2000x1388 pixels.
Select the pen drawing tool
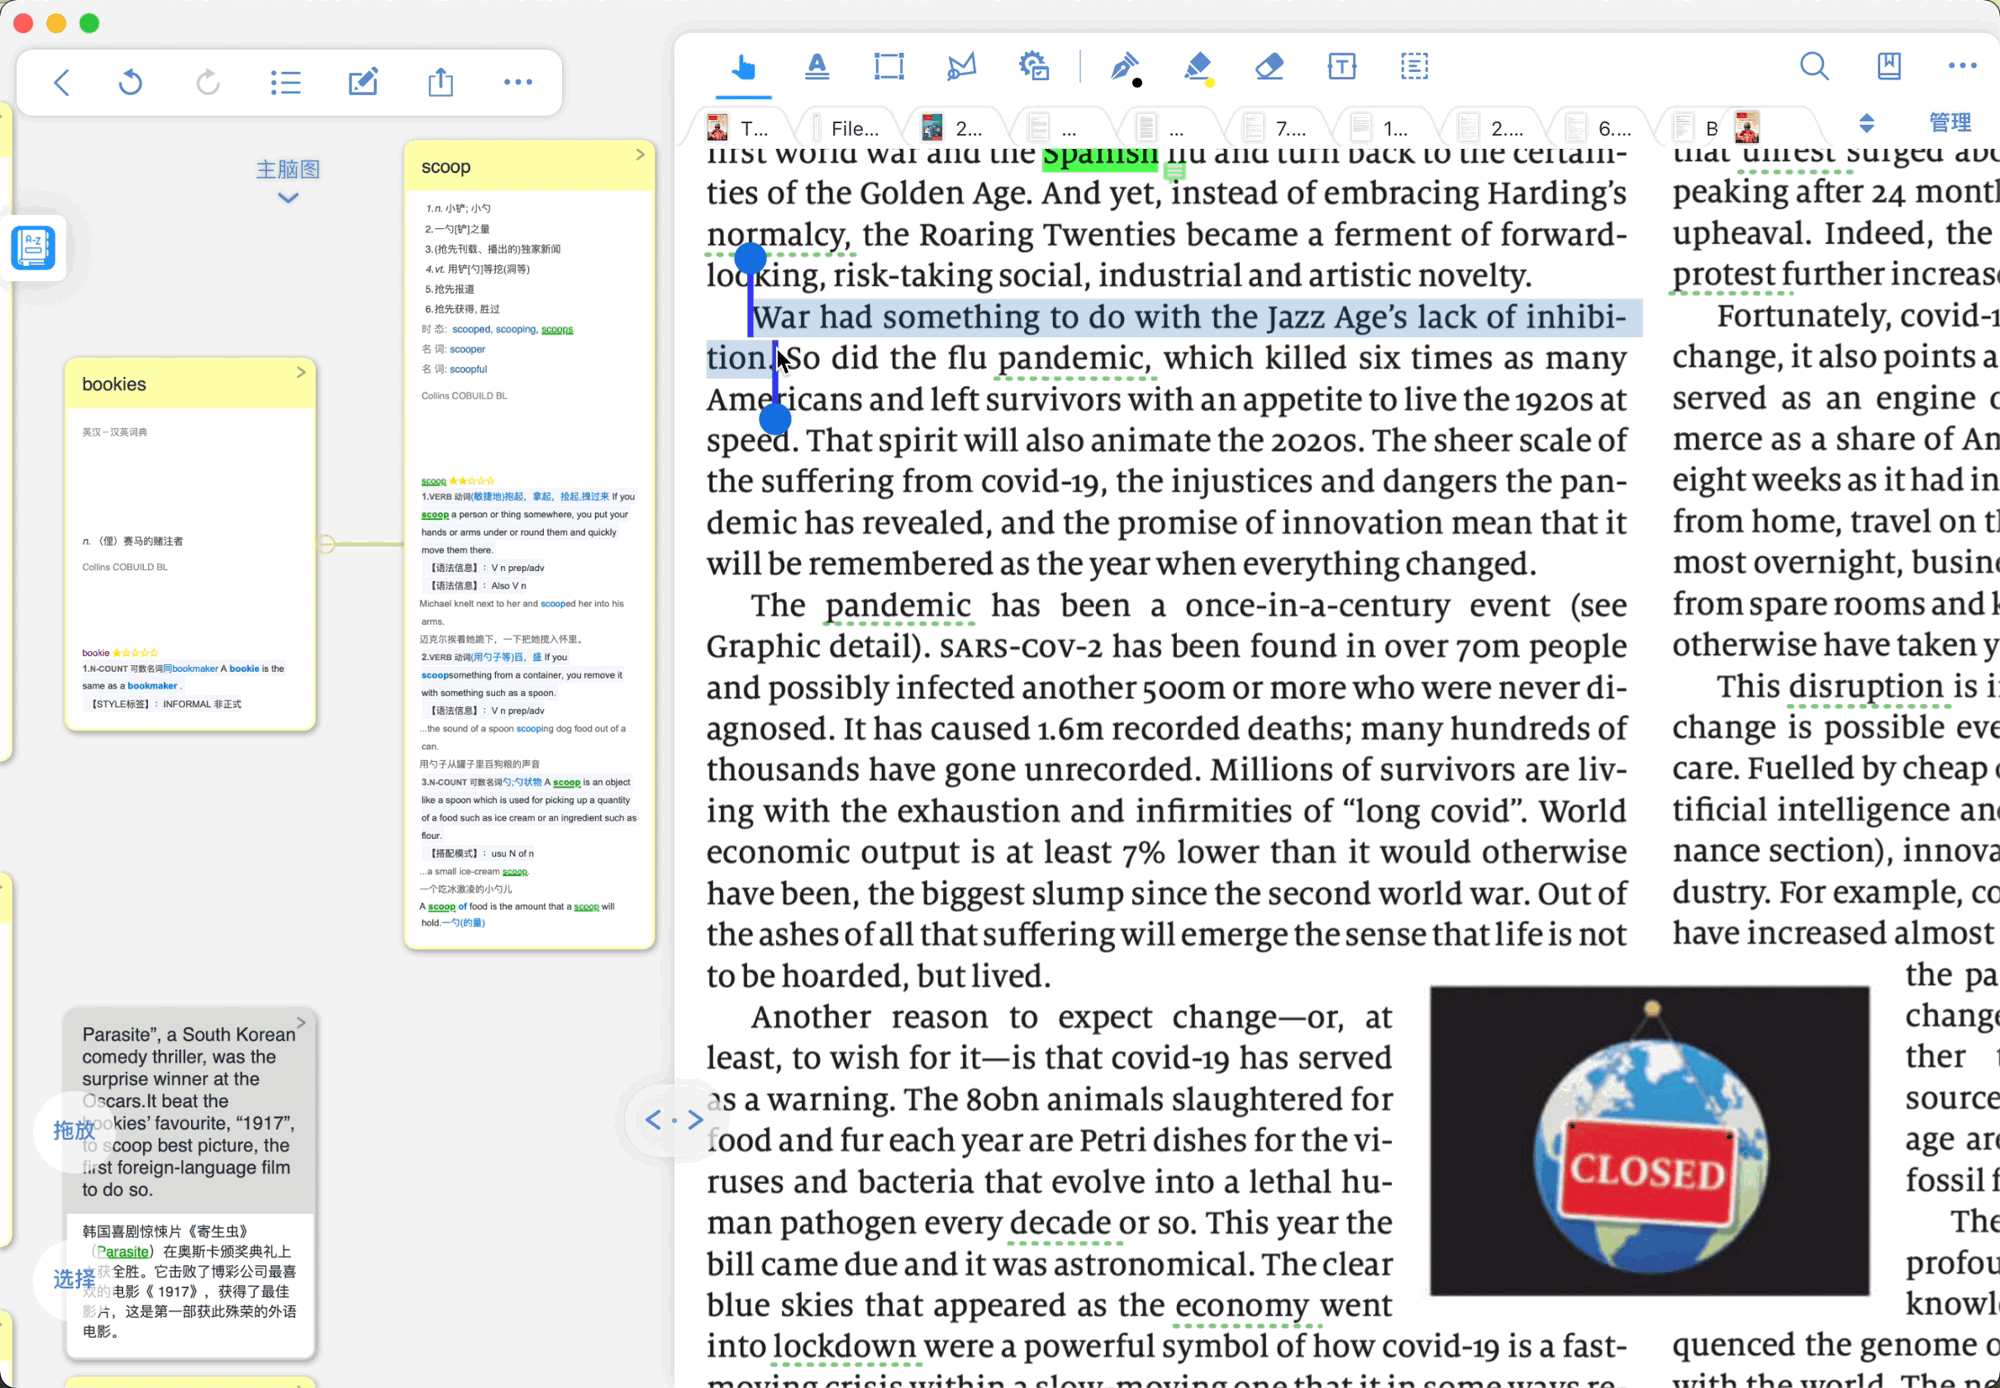(1125, 68)
